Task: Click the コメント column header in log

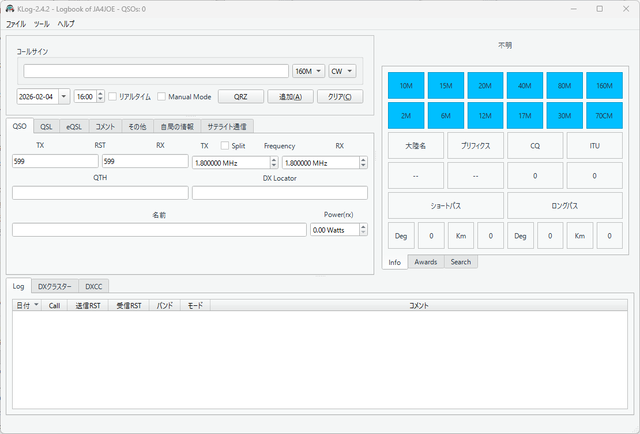Action: pos(419,305)
